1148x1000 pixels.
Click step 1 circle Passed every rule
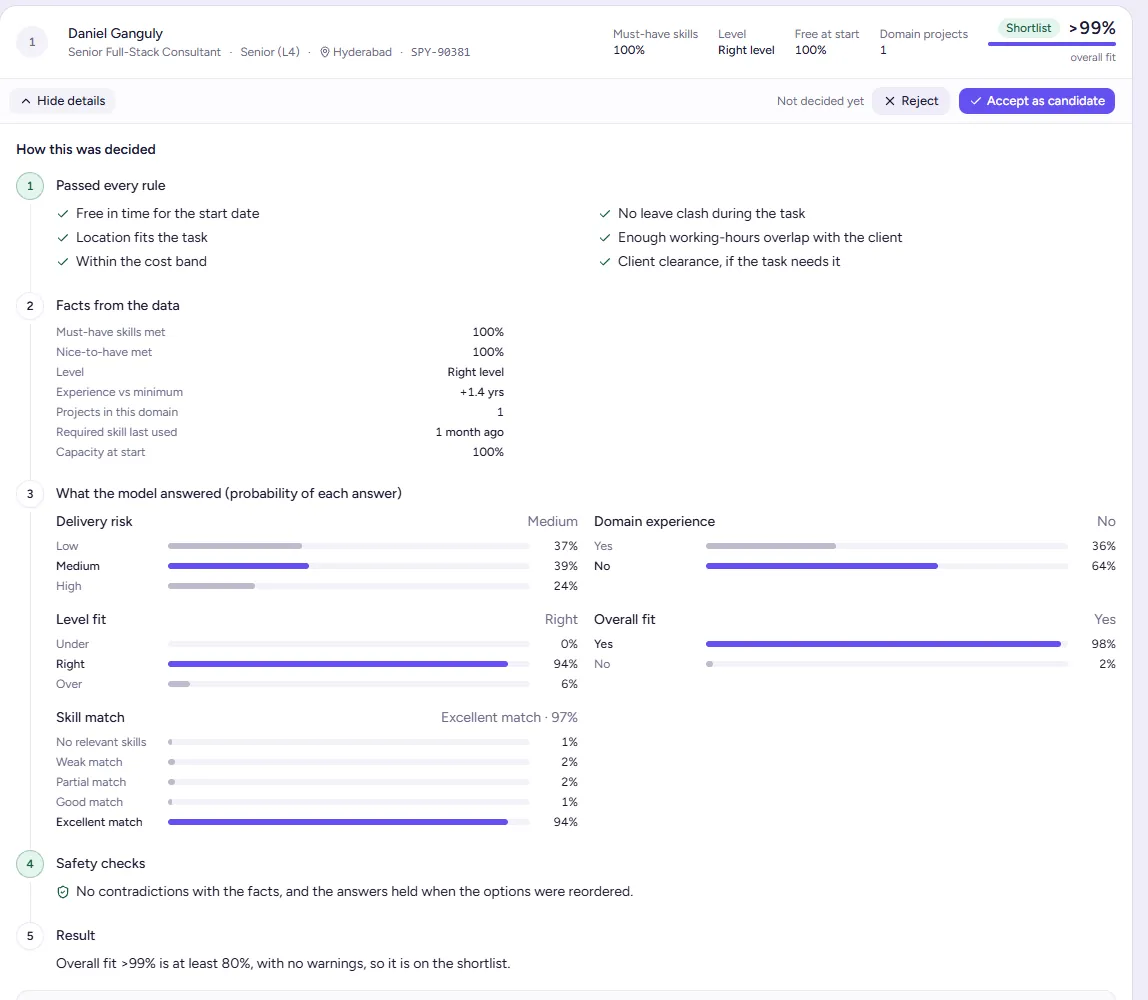coord(30,186)
